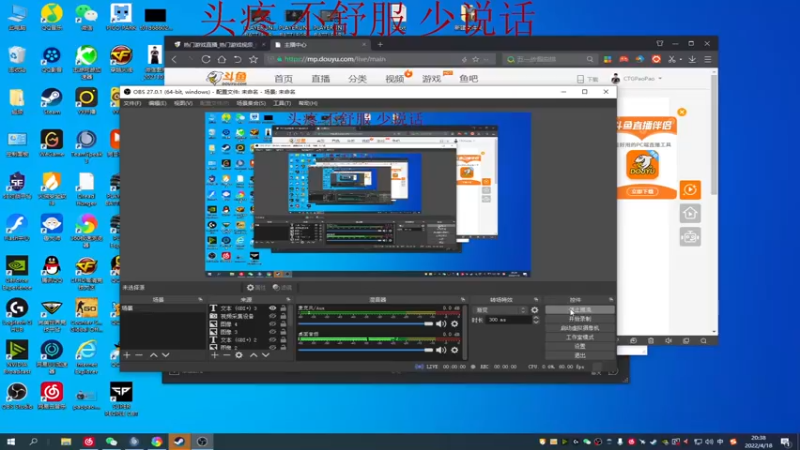Click 开始录制 button in Controls
This screenshot has width=800, height=450.
(x=580, y=319)
